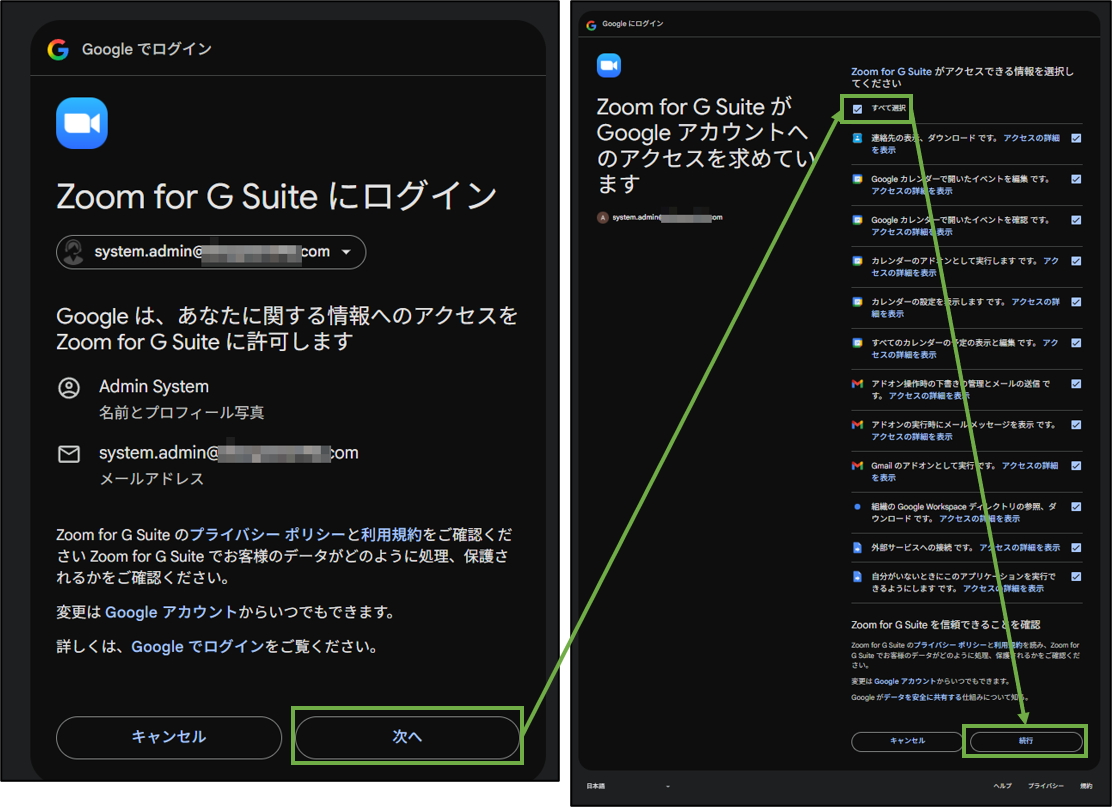1112x807 pixels.
Task: Click the Zoom camera icon in the left login dialog
Action: pyautogui.click(x=82, y=123)
